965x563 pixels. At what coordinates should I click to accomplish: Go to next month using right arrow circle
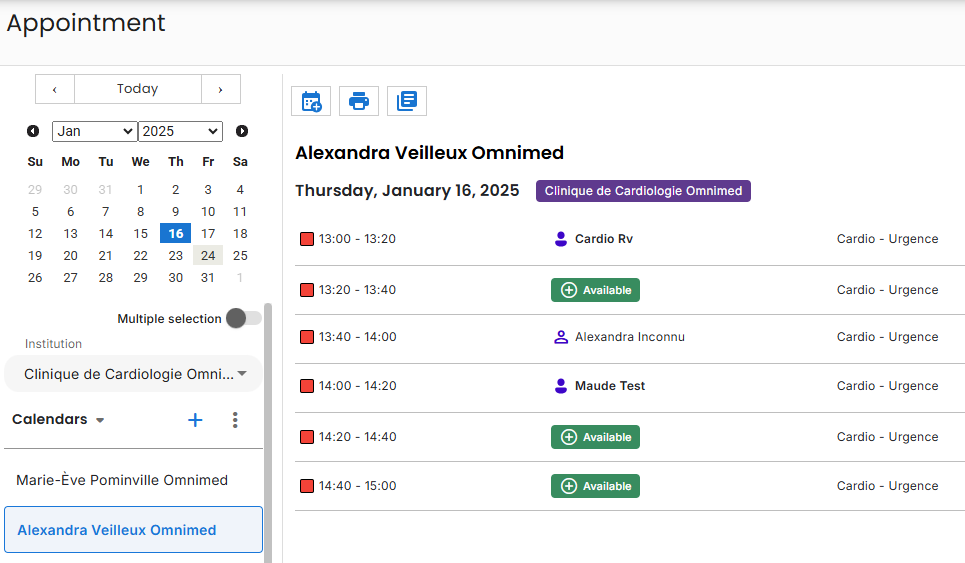coord(242,131)
